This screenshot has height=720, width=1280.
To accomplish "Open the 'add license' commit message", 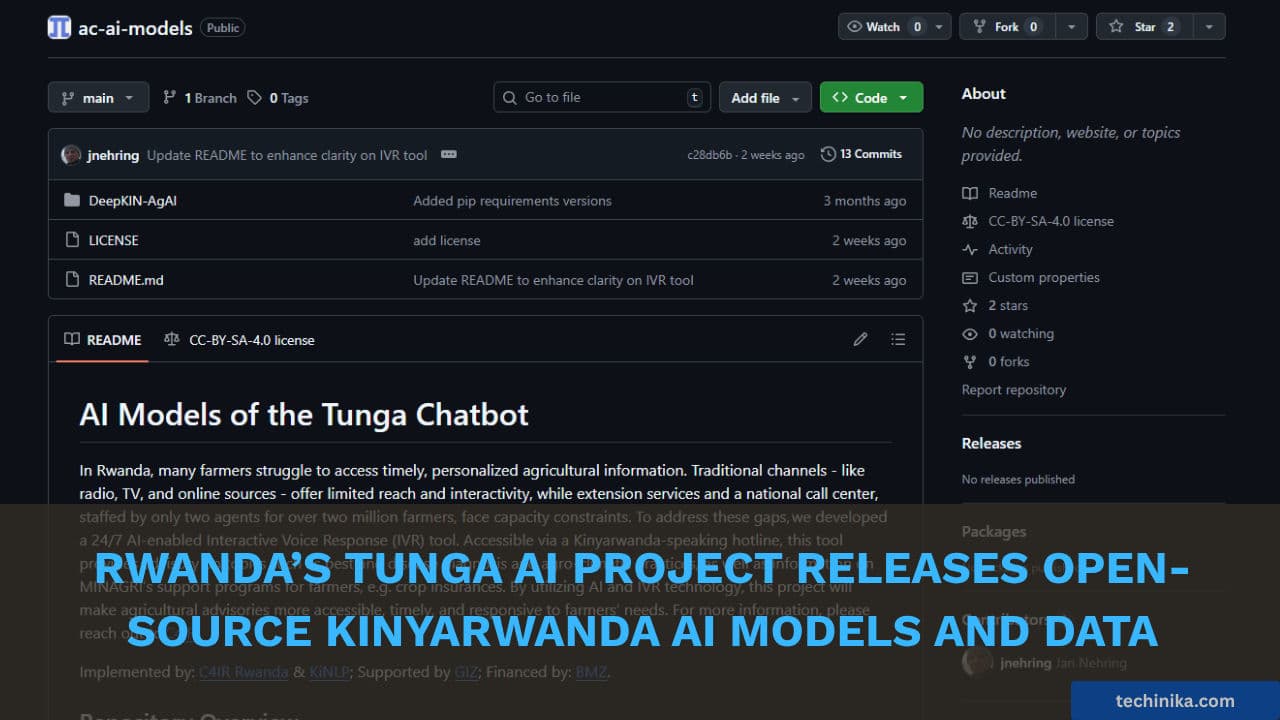I will coord(447,241).
